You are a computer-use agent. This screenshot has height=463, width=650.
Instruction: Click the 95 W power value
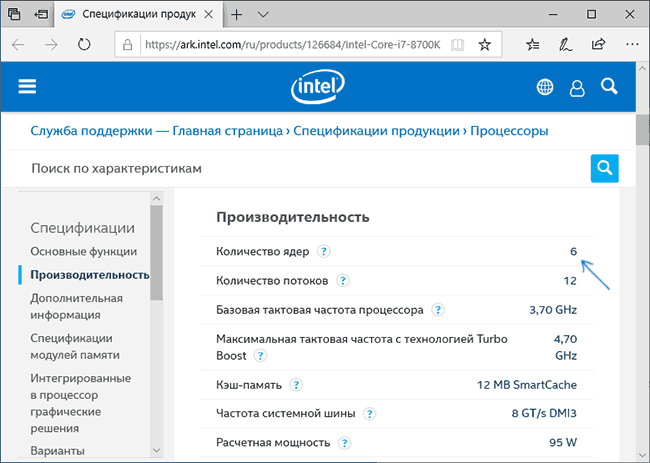click(x=563, y=443)
